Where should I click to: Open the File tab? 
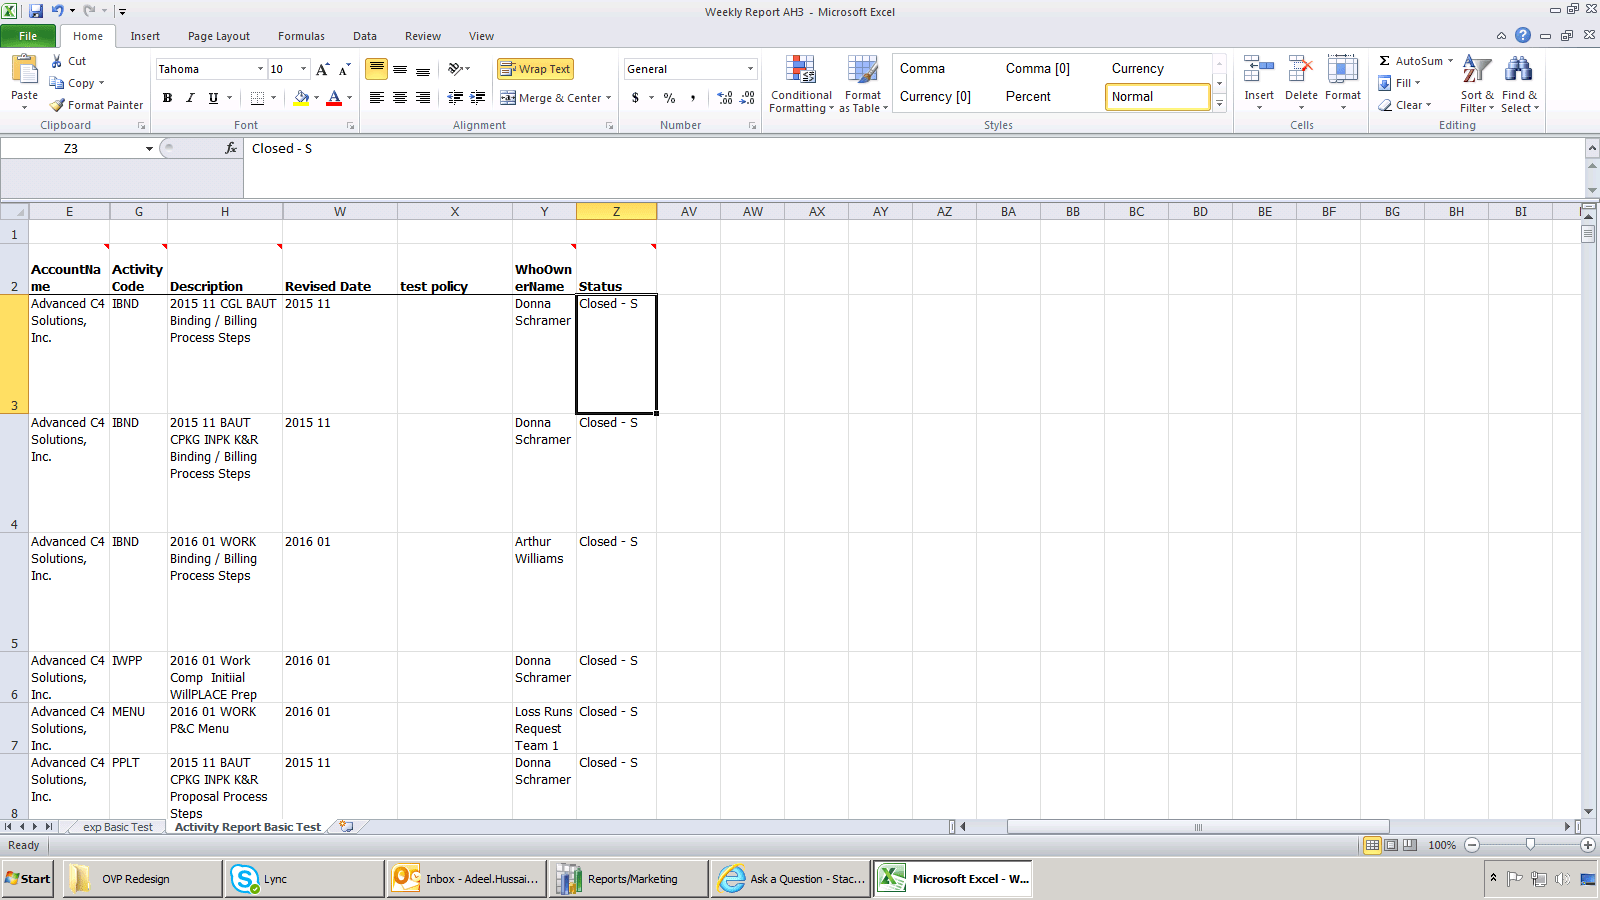coord(28,36)
